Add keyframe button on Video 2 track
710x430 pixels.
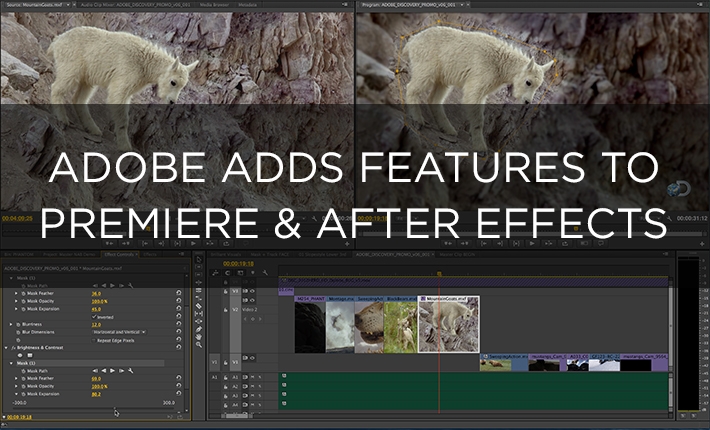coord(253,319)
